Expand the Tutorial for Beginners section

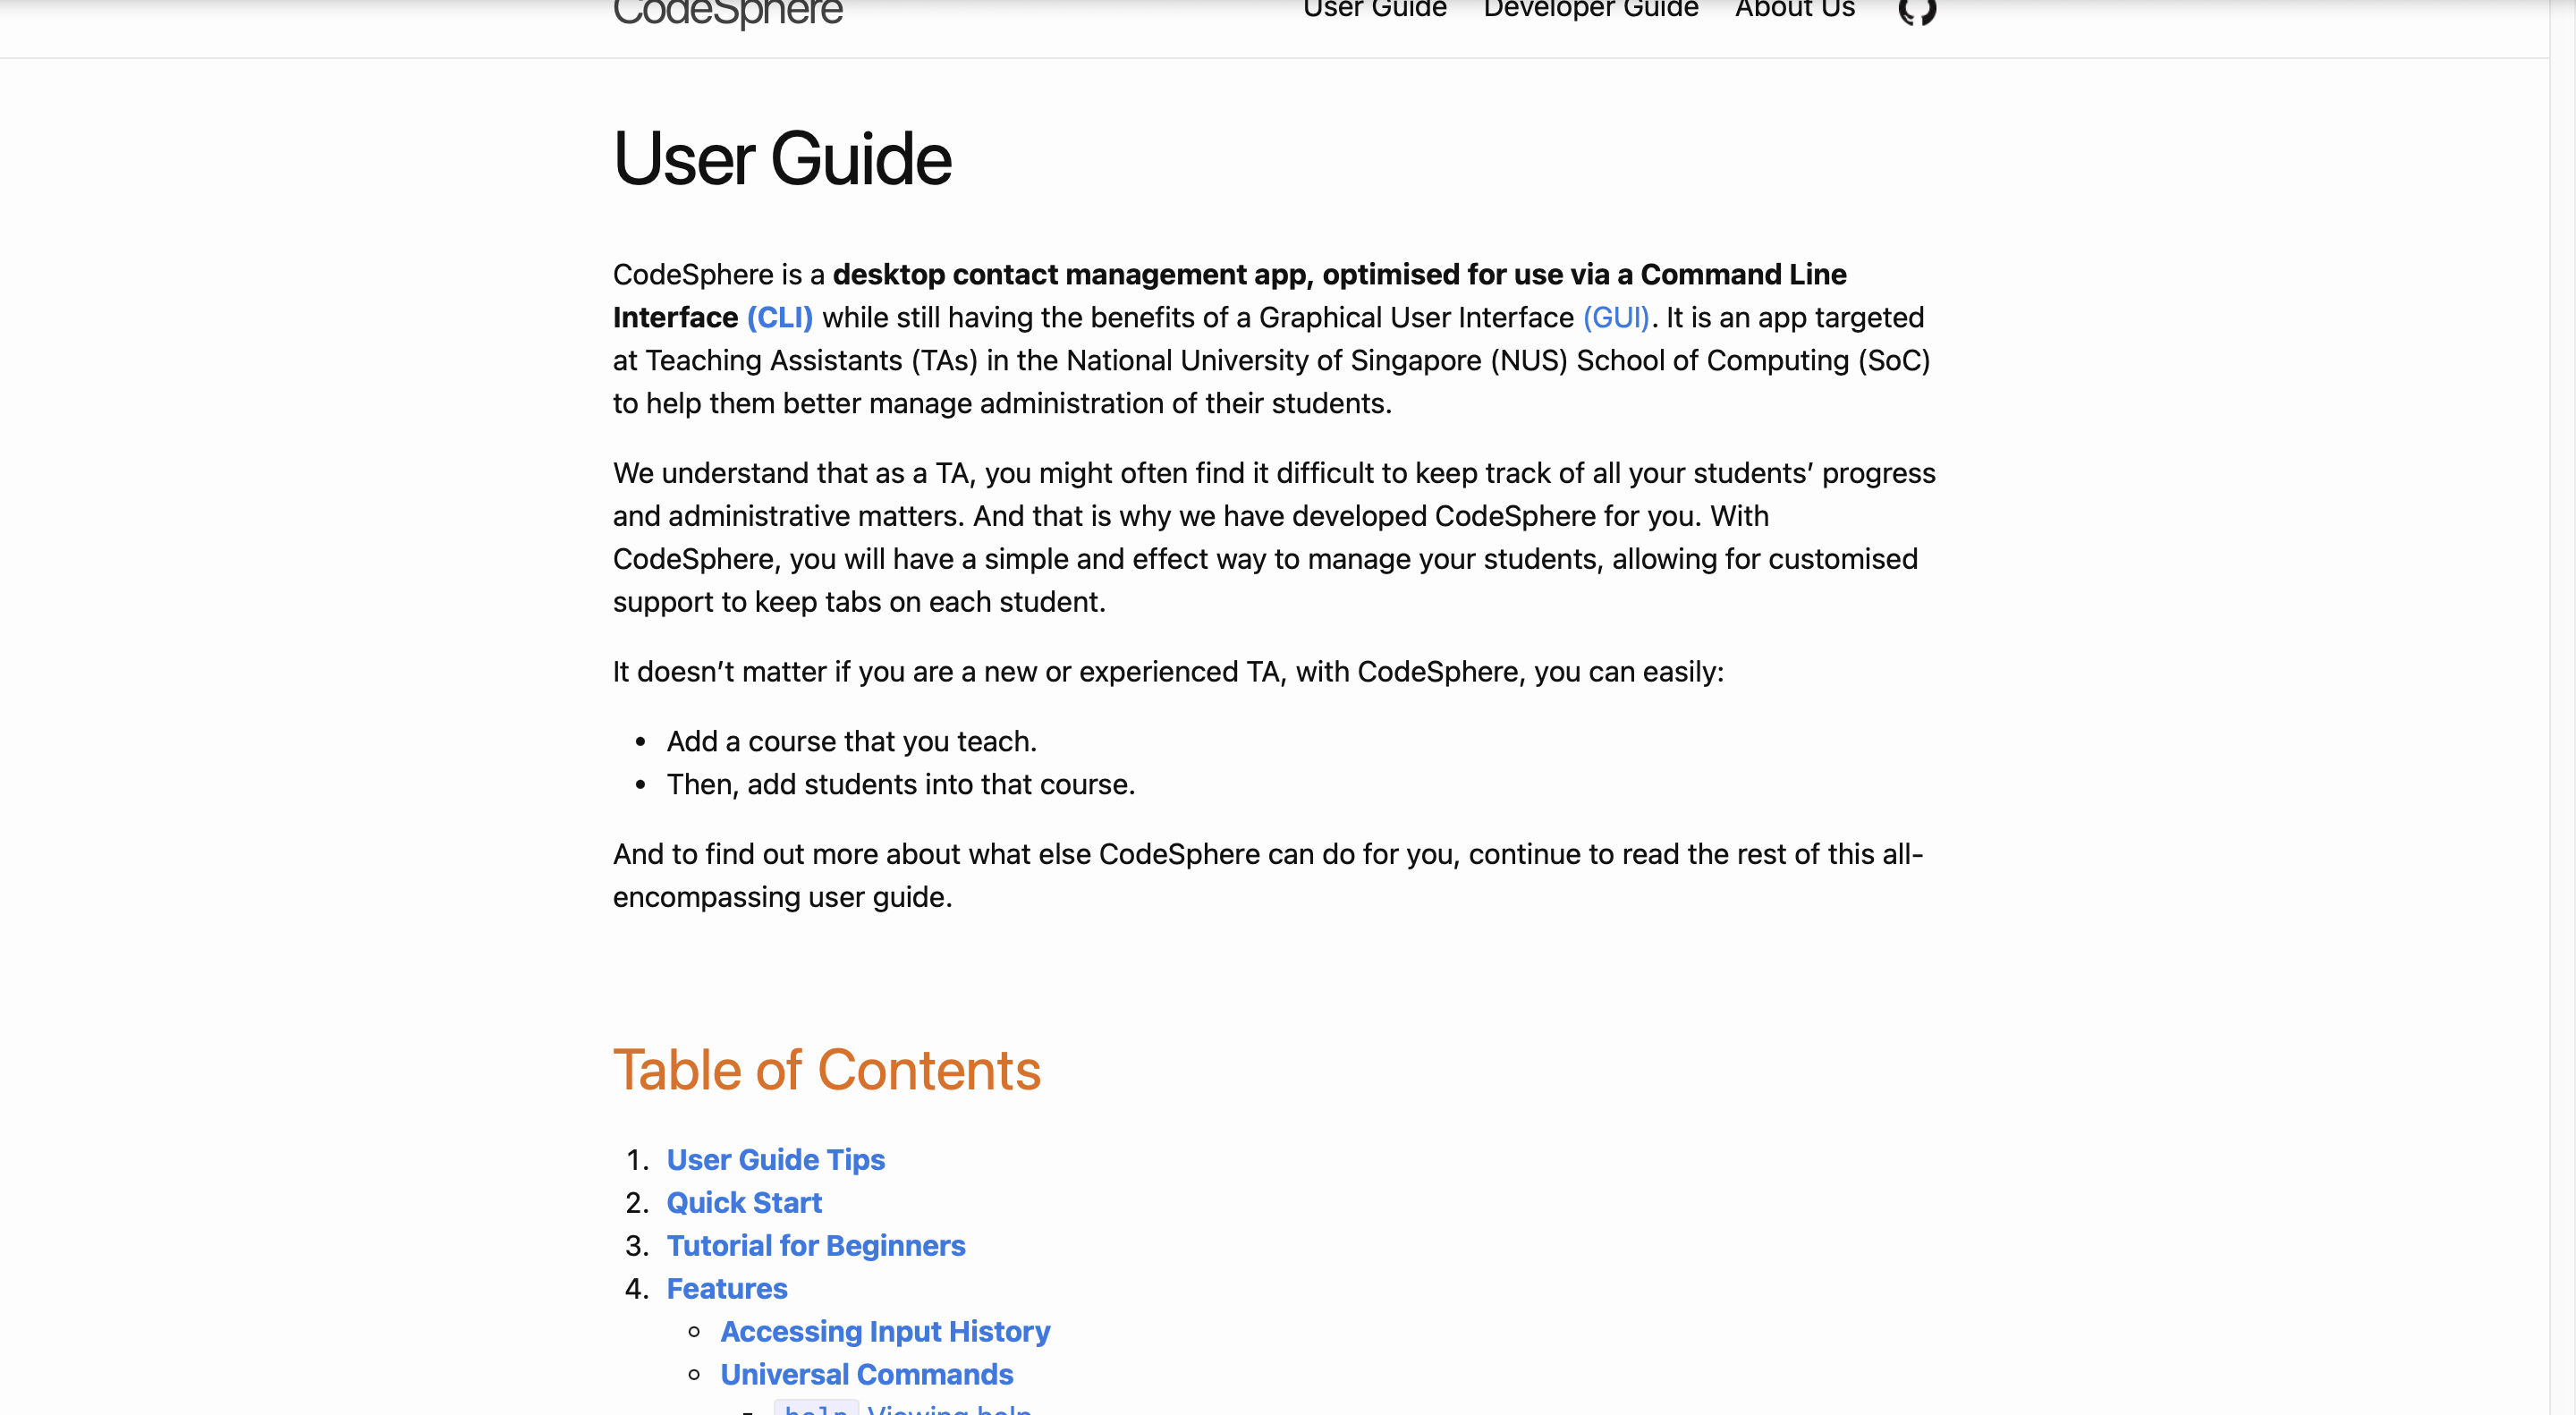(x=815, y=1244)
